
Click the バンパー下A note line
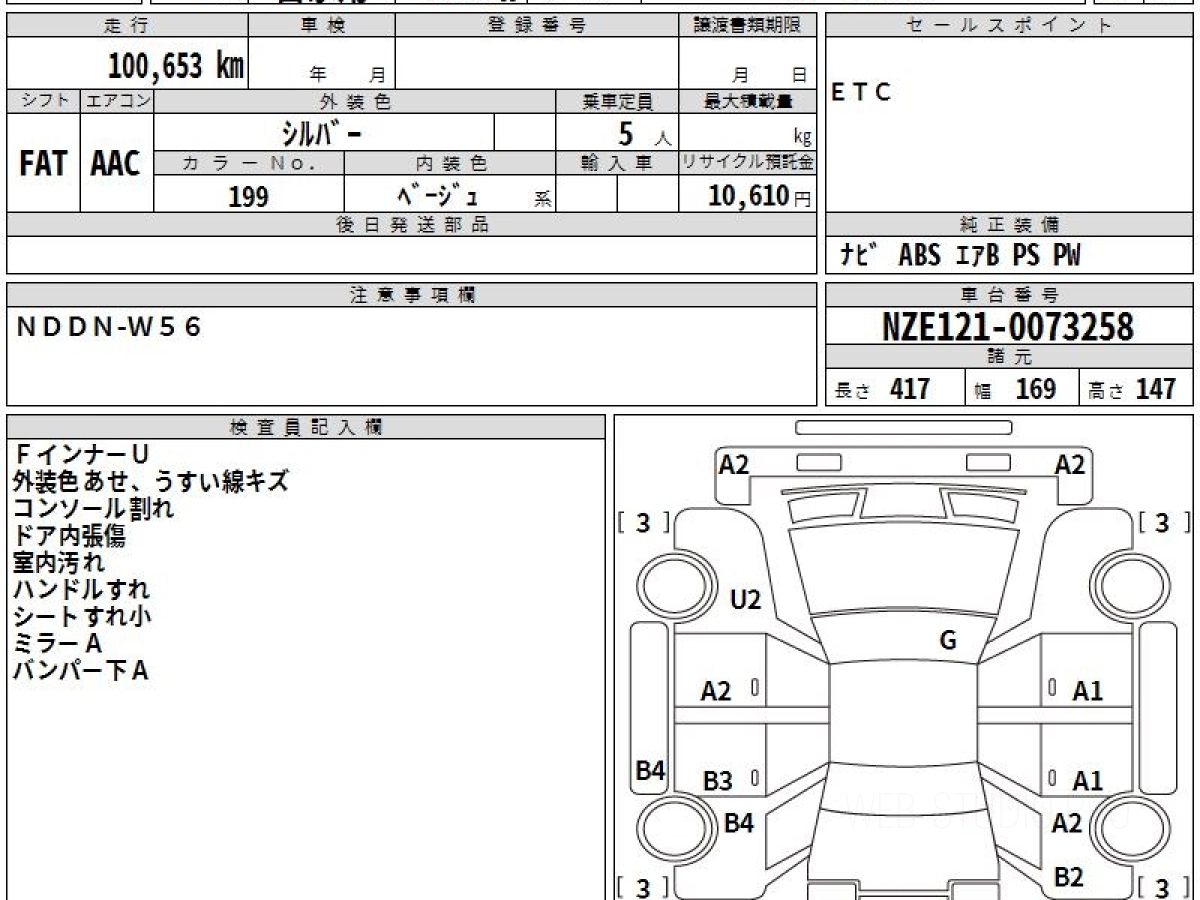point(81,671)
